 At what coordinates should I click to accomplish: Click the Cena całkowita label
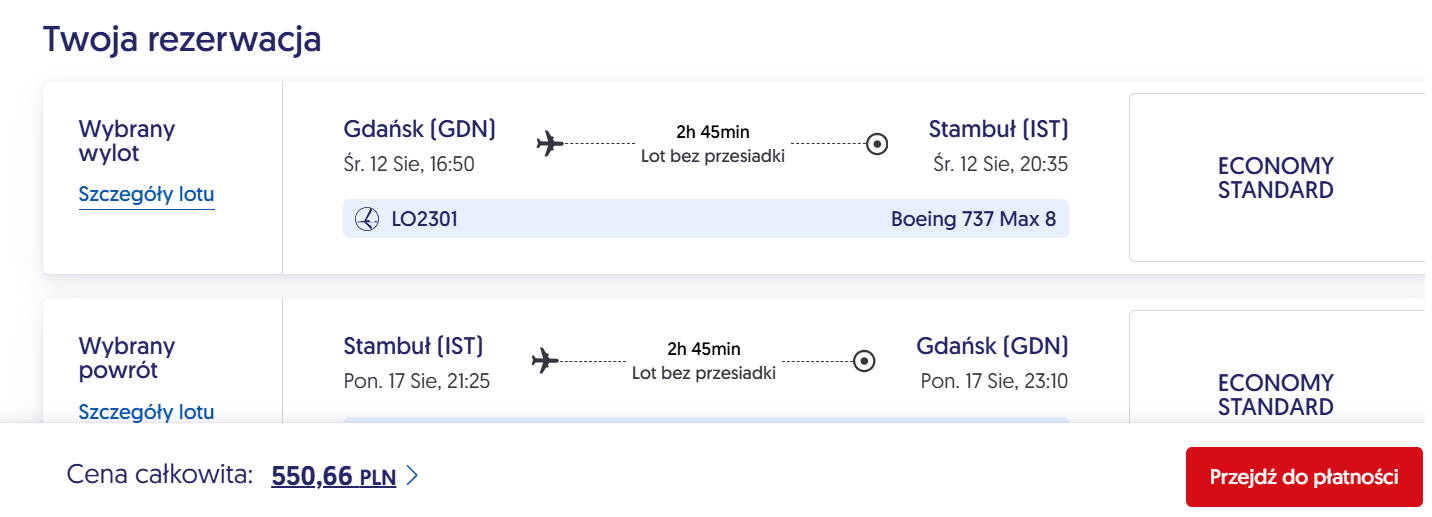tap(160, 476)
